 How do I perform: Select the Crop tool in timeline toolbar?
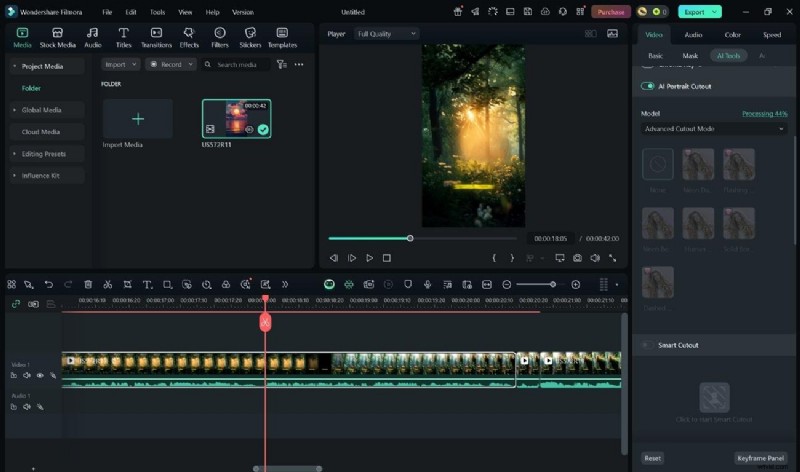click(x=128, y=284)
